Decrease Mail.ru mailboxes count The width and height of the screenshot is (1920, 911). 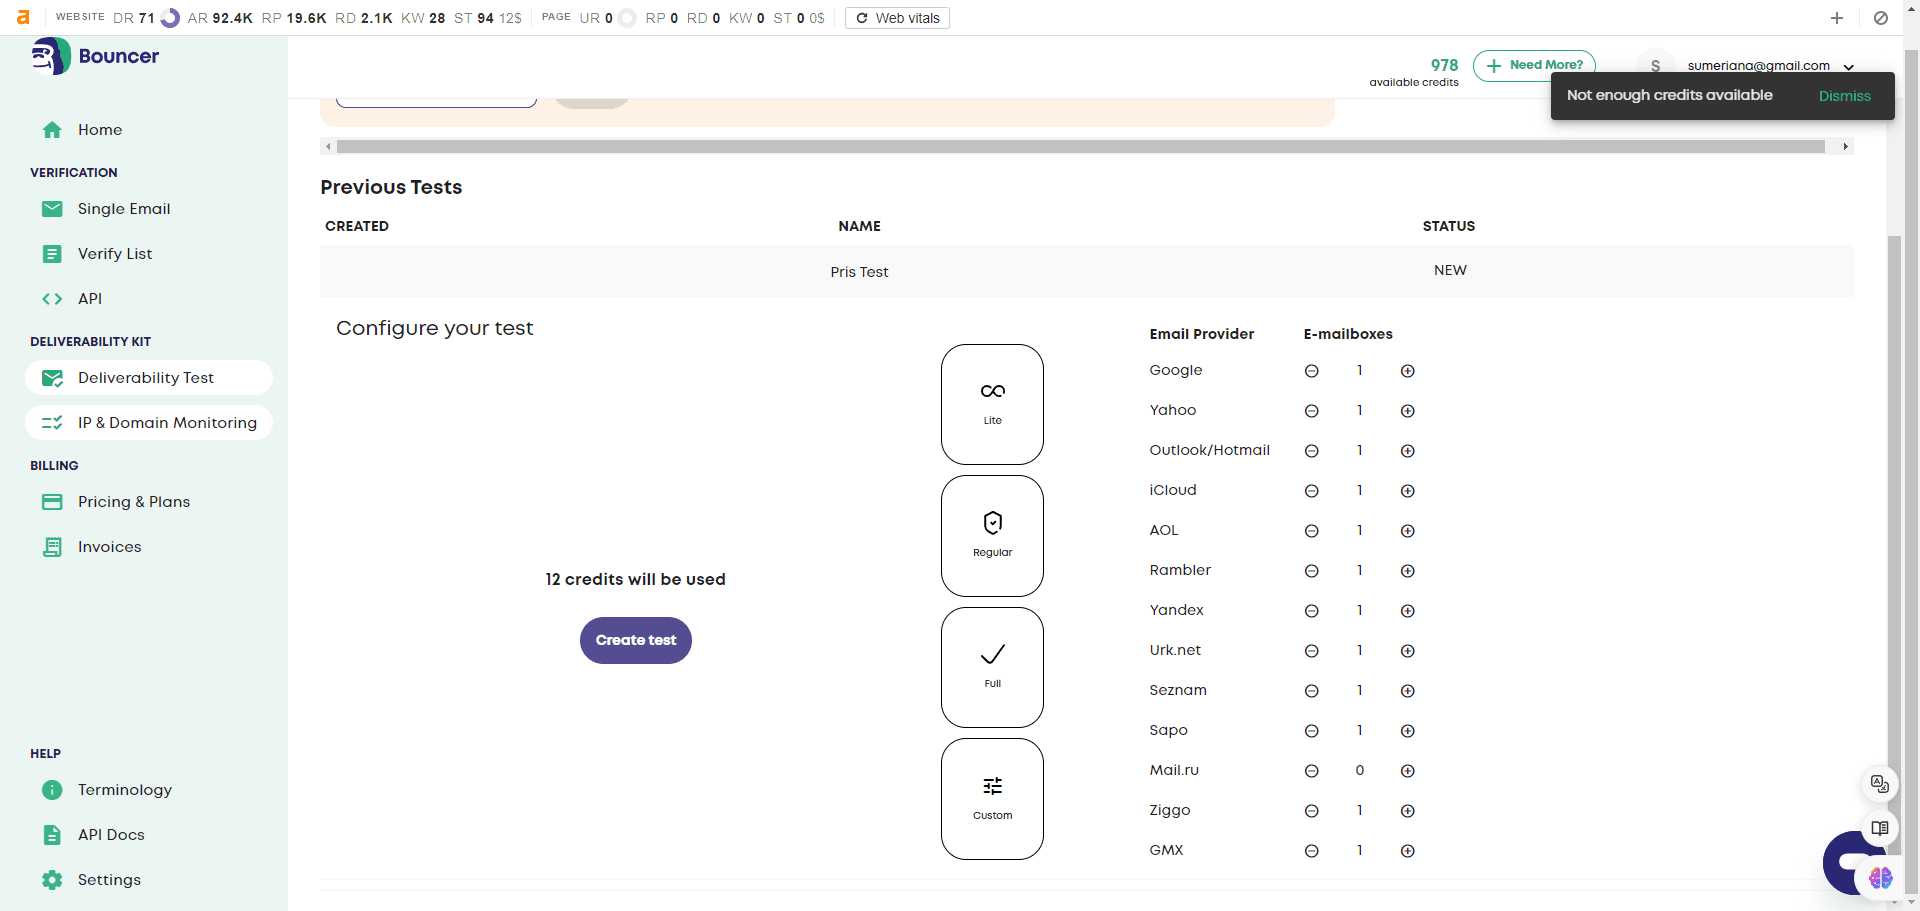(x=1312, y=771)
